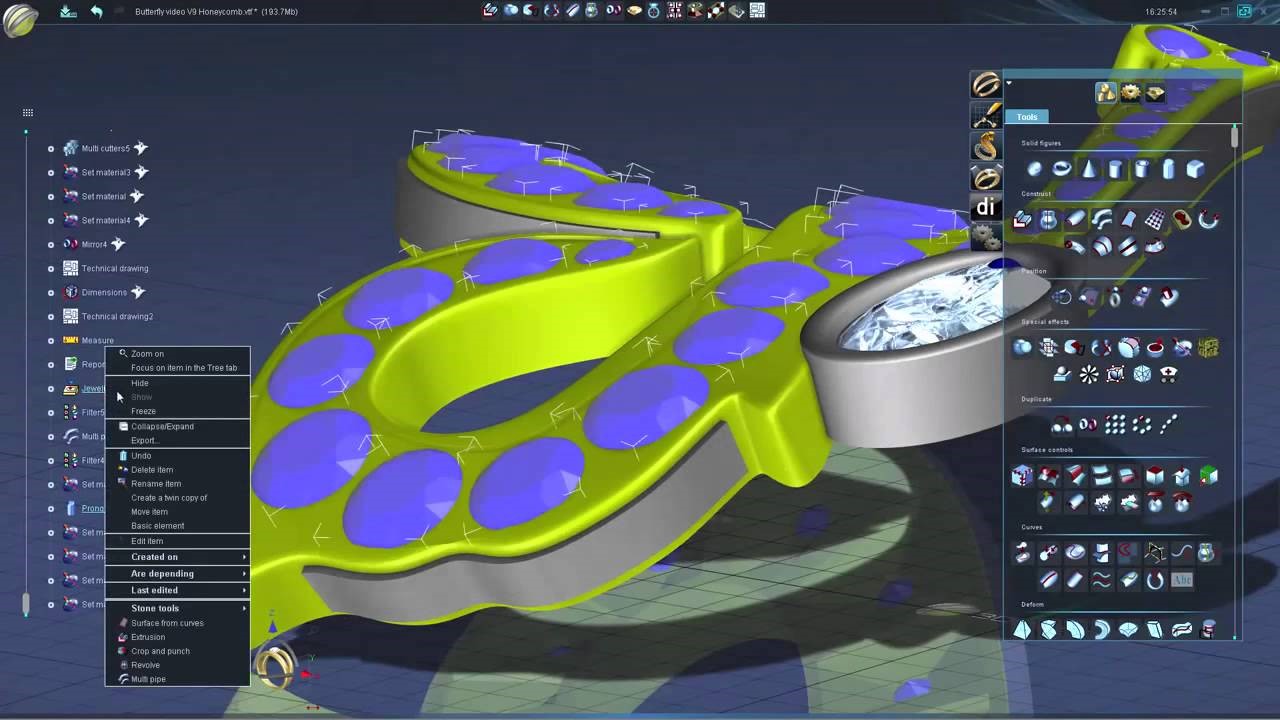Select the Sphere tool under Solid figures

[x=1034, y=169]
